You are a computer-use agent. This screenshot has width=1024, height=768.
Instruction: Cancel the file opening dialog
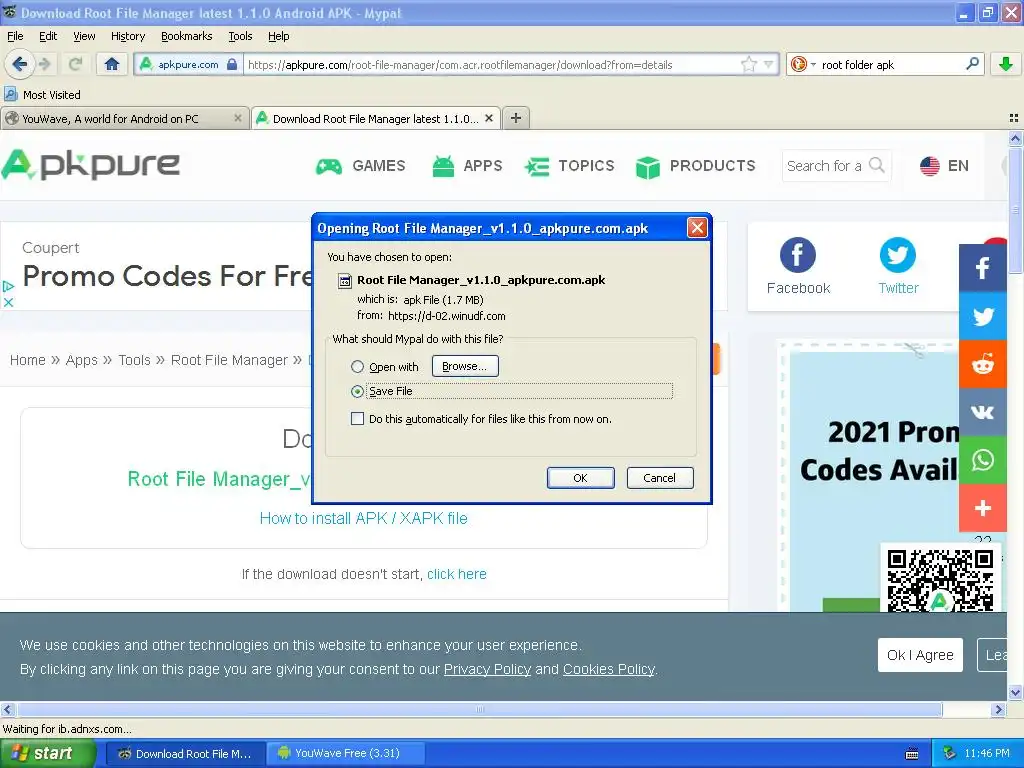click(660, 478)
